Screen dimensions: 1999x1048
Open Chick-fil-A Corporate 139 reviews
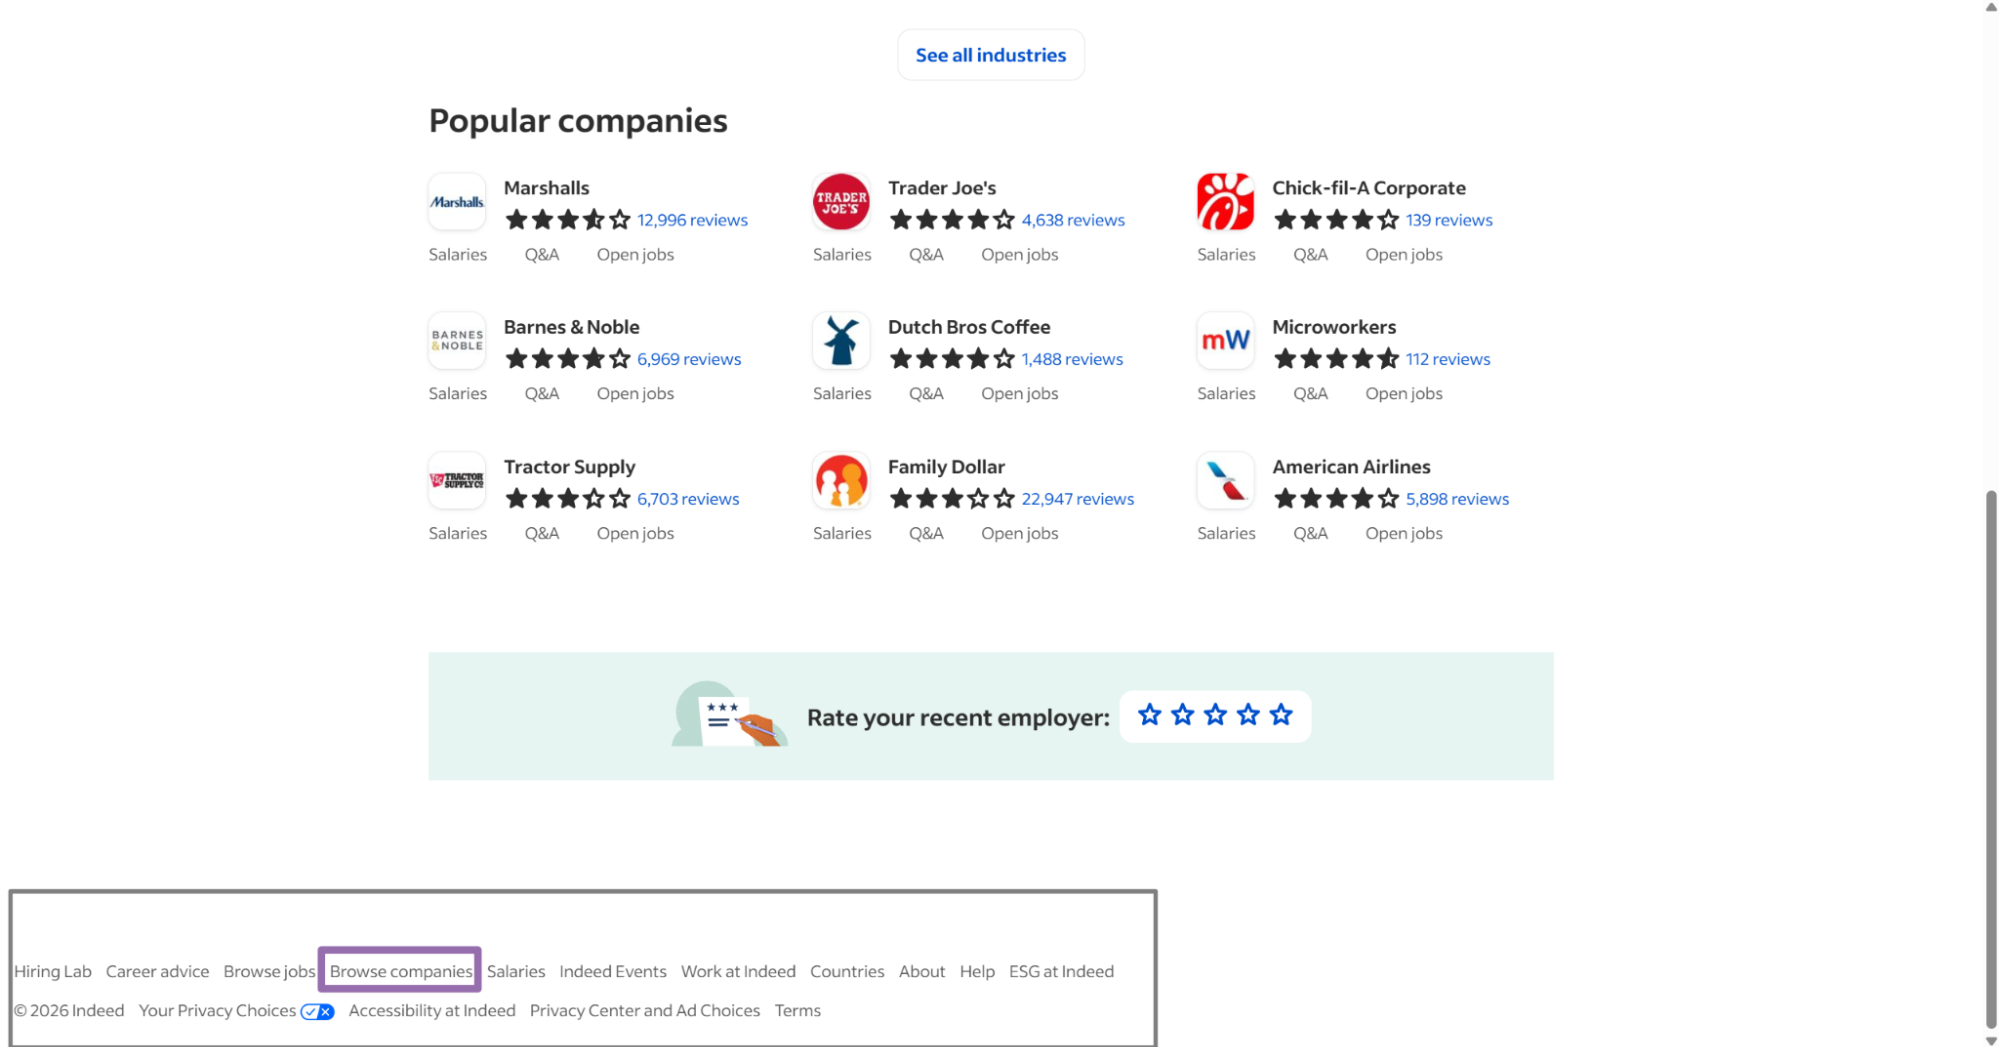(x=1449, y=220)
